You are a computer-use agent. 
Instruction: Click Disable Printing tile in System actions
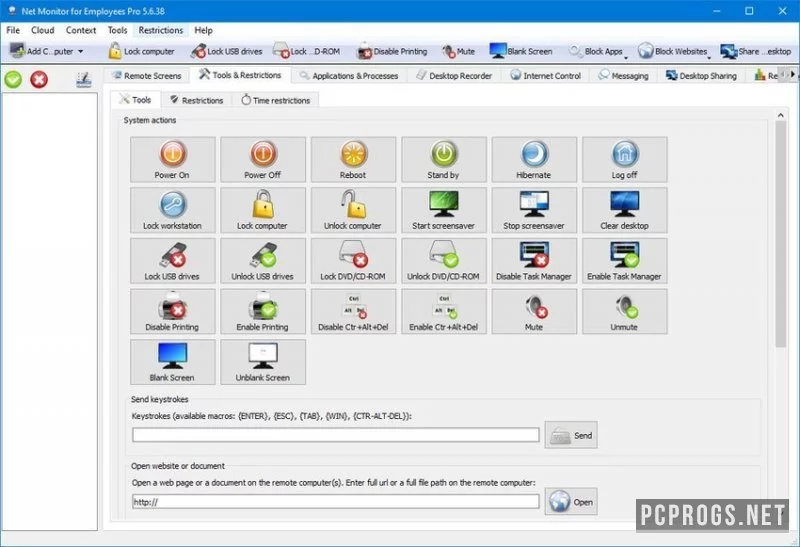point(172,311)
